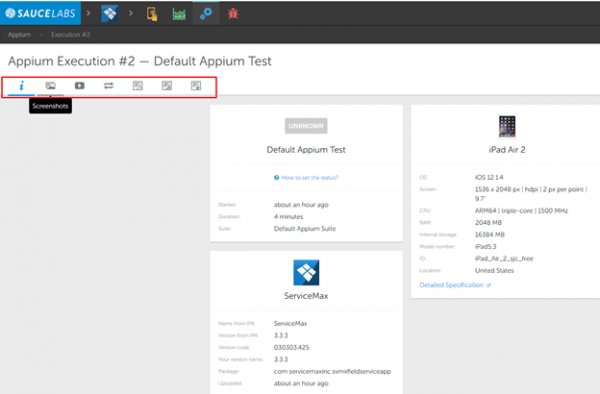Click the '4 minutes' duration value
The image size is (600, 394).
[x=289, y=217]
